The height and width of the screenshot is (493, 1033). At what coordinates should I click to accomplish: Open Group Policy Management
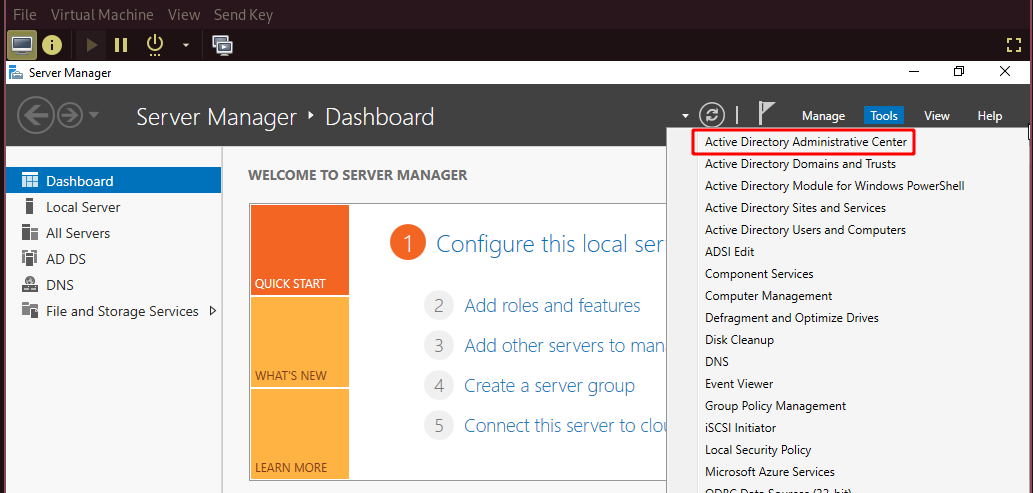click(775, 406)
